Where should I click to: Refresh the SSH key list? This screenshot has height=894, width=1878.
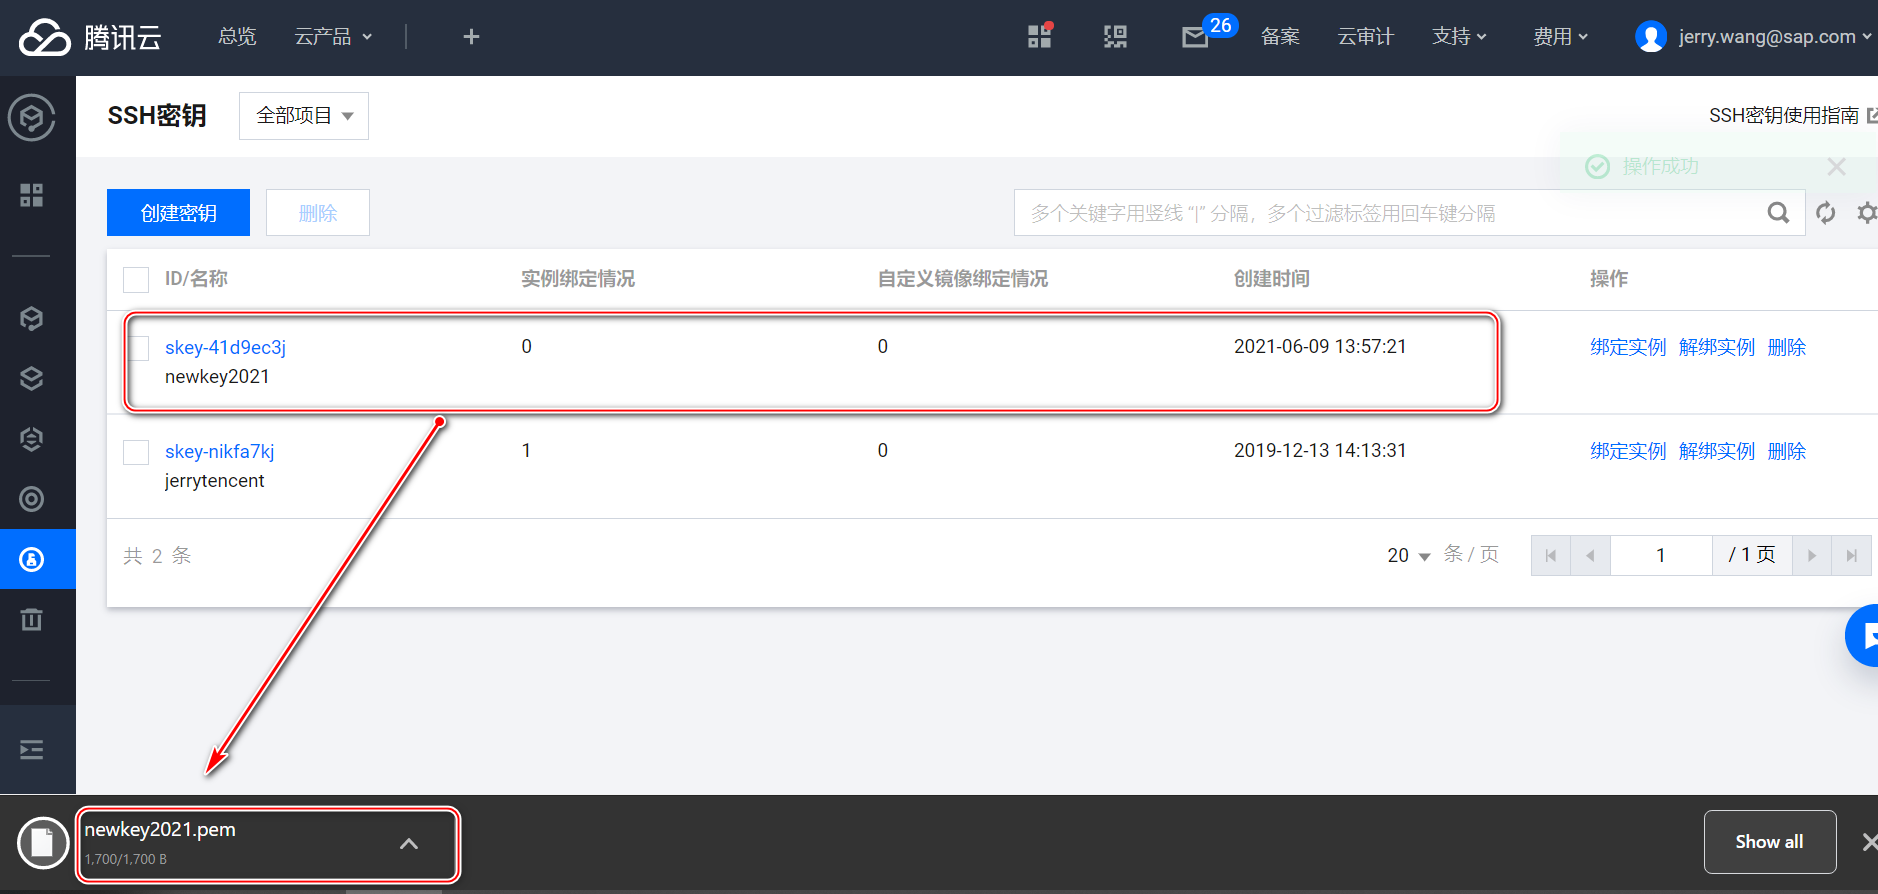[1826, 213]
